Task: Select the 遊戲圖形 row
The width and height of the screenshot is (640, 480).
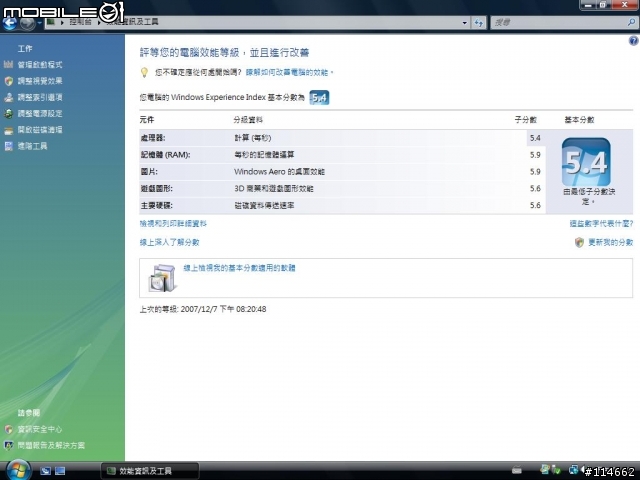Action: tap(342, 188)
